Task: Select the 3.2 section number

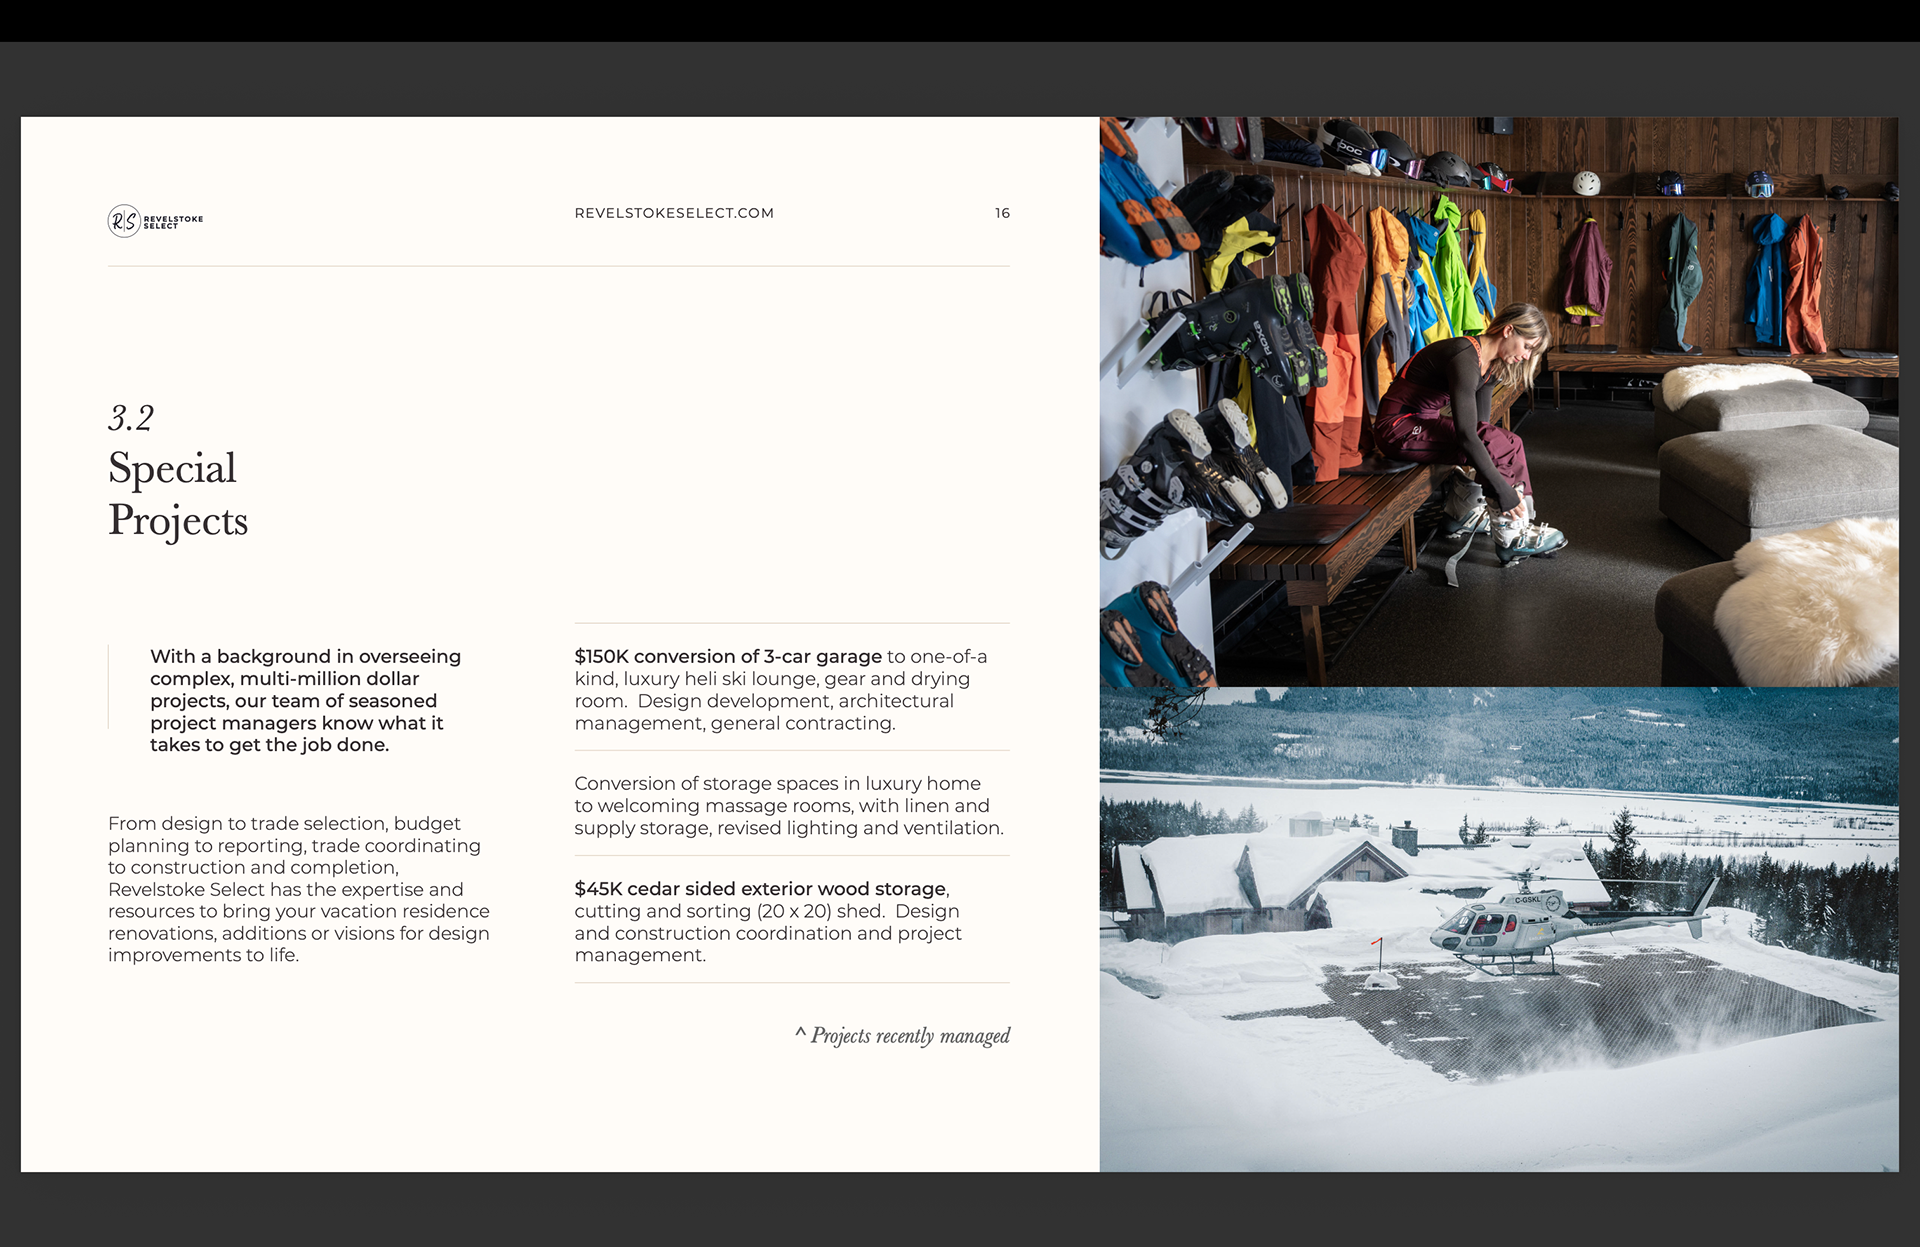Action: [x=131, y=418]
